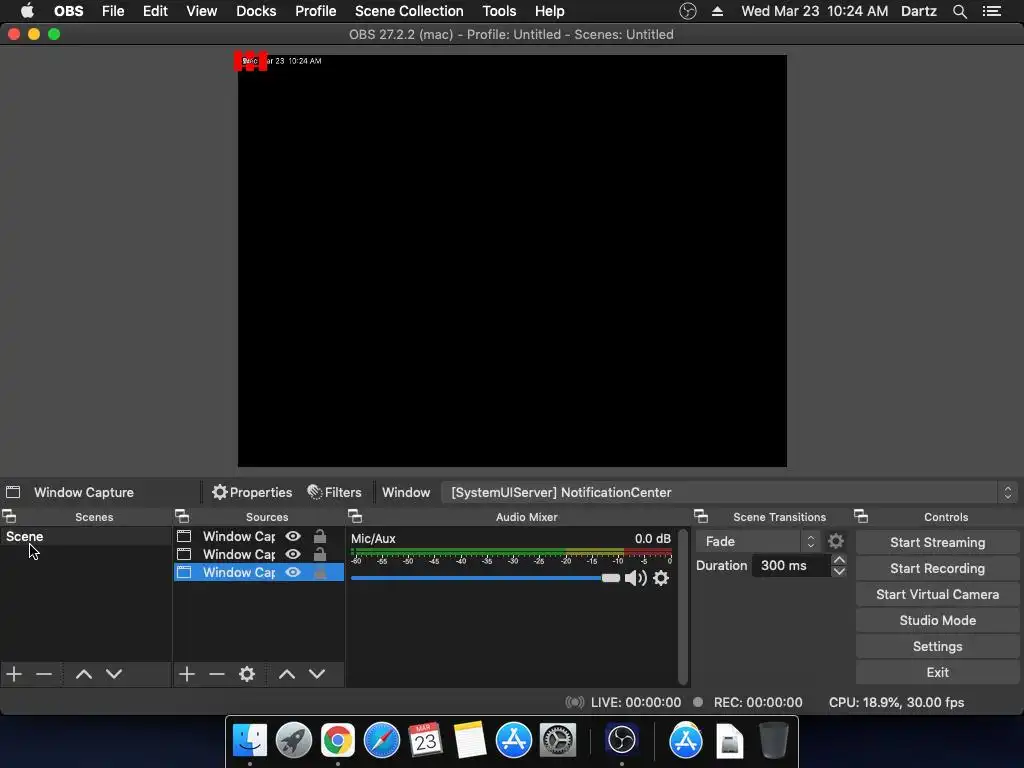Launch Google Chrome from the Dock
This screenshot has height=768, width=1024.
(x=338, y=741)
